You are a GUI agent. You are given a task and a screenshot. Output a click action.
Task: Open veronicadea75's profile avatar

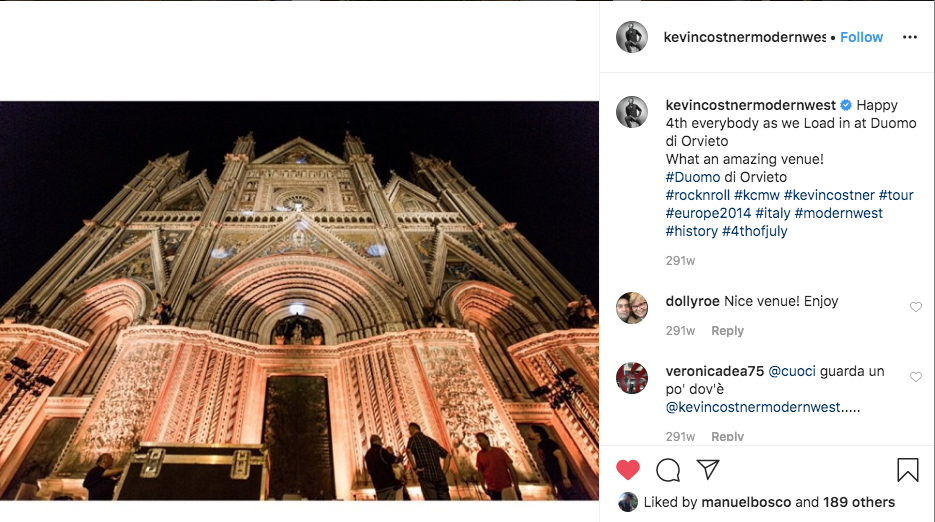632,378
